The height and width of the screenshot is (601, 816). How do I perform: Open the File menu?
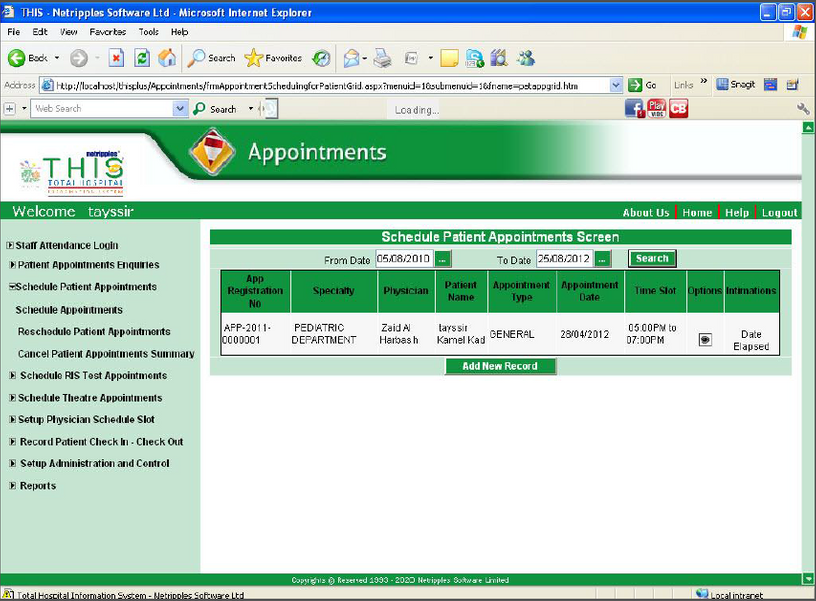coord(14,32)
